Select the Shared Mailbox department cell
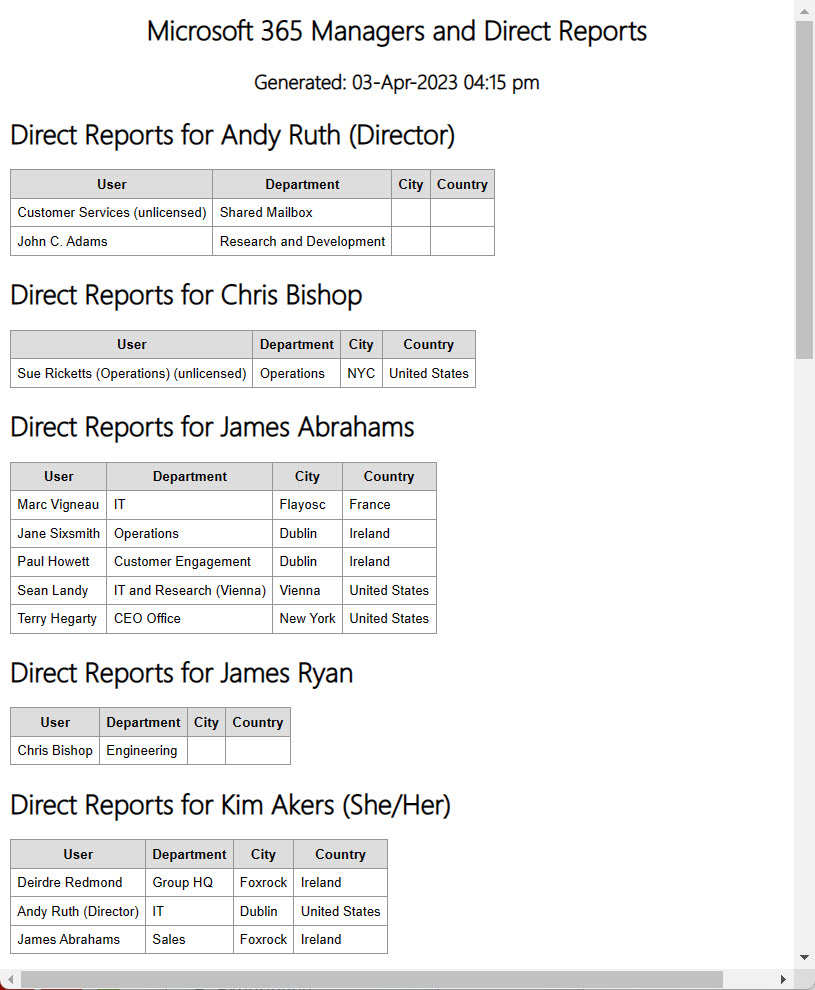The width and height of the screenshot is (815, 990). pyautogui.click(x=302, y=213)
